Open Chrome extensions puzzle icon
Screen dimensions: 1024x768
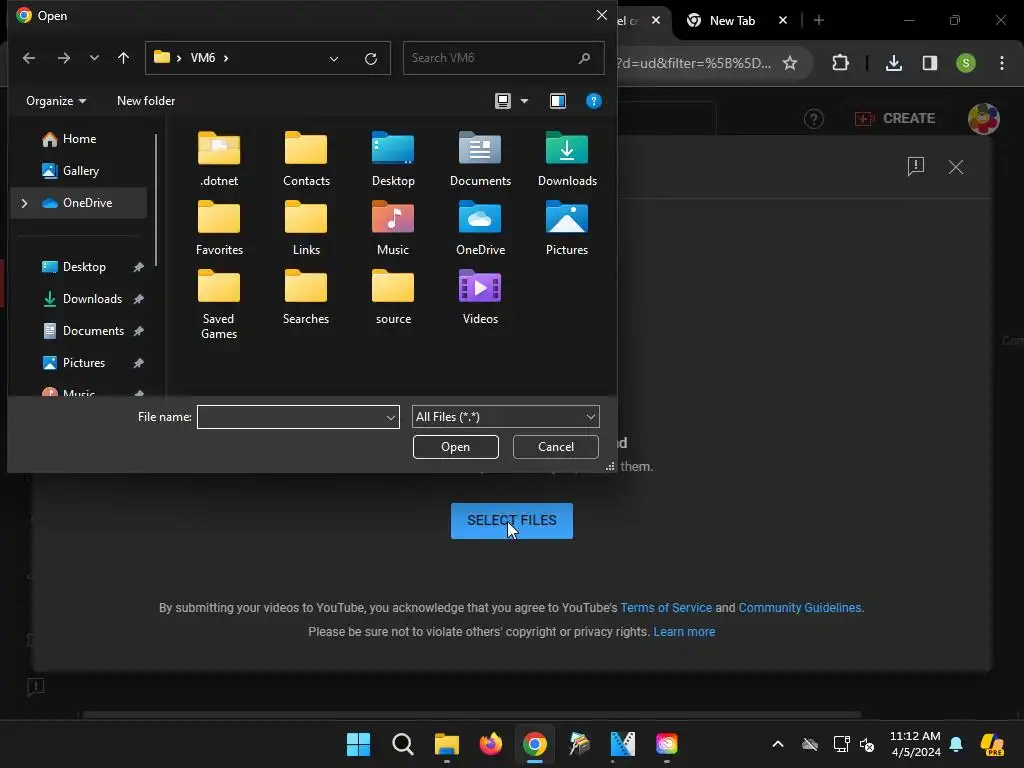click(x=840, y=63)
